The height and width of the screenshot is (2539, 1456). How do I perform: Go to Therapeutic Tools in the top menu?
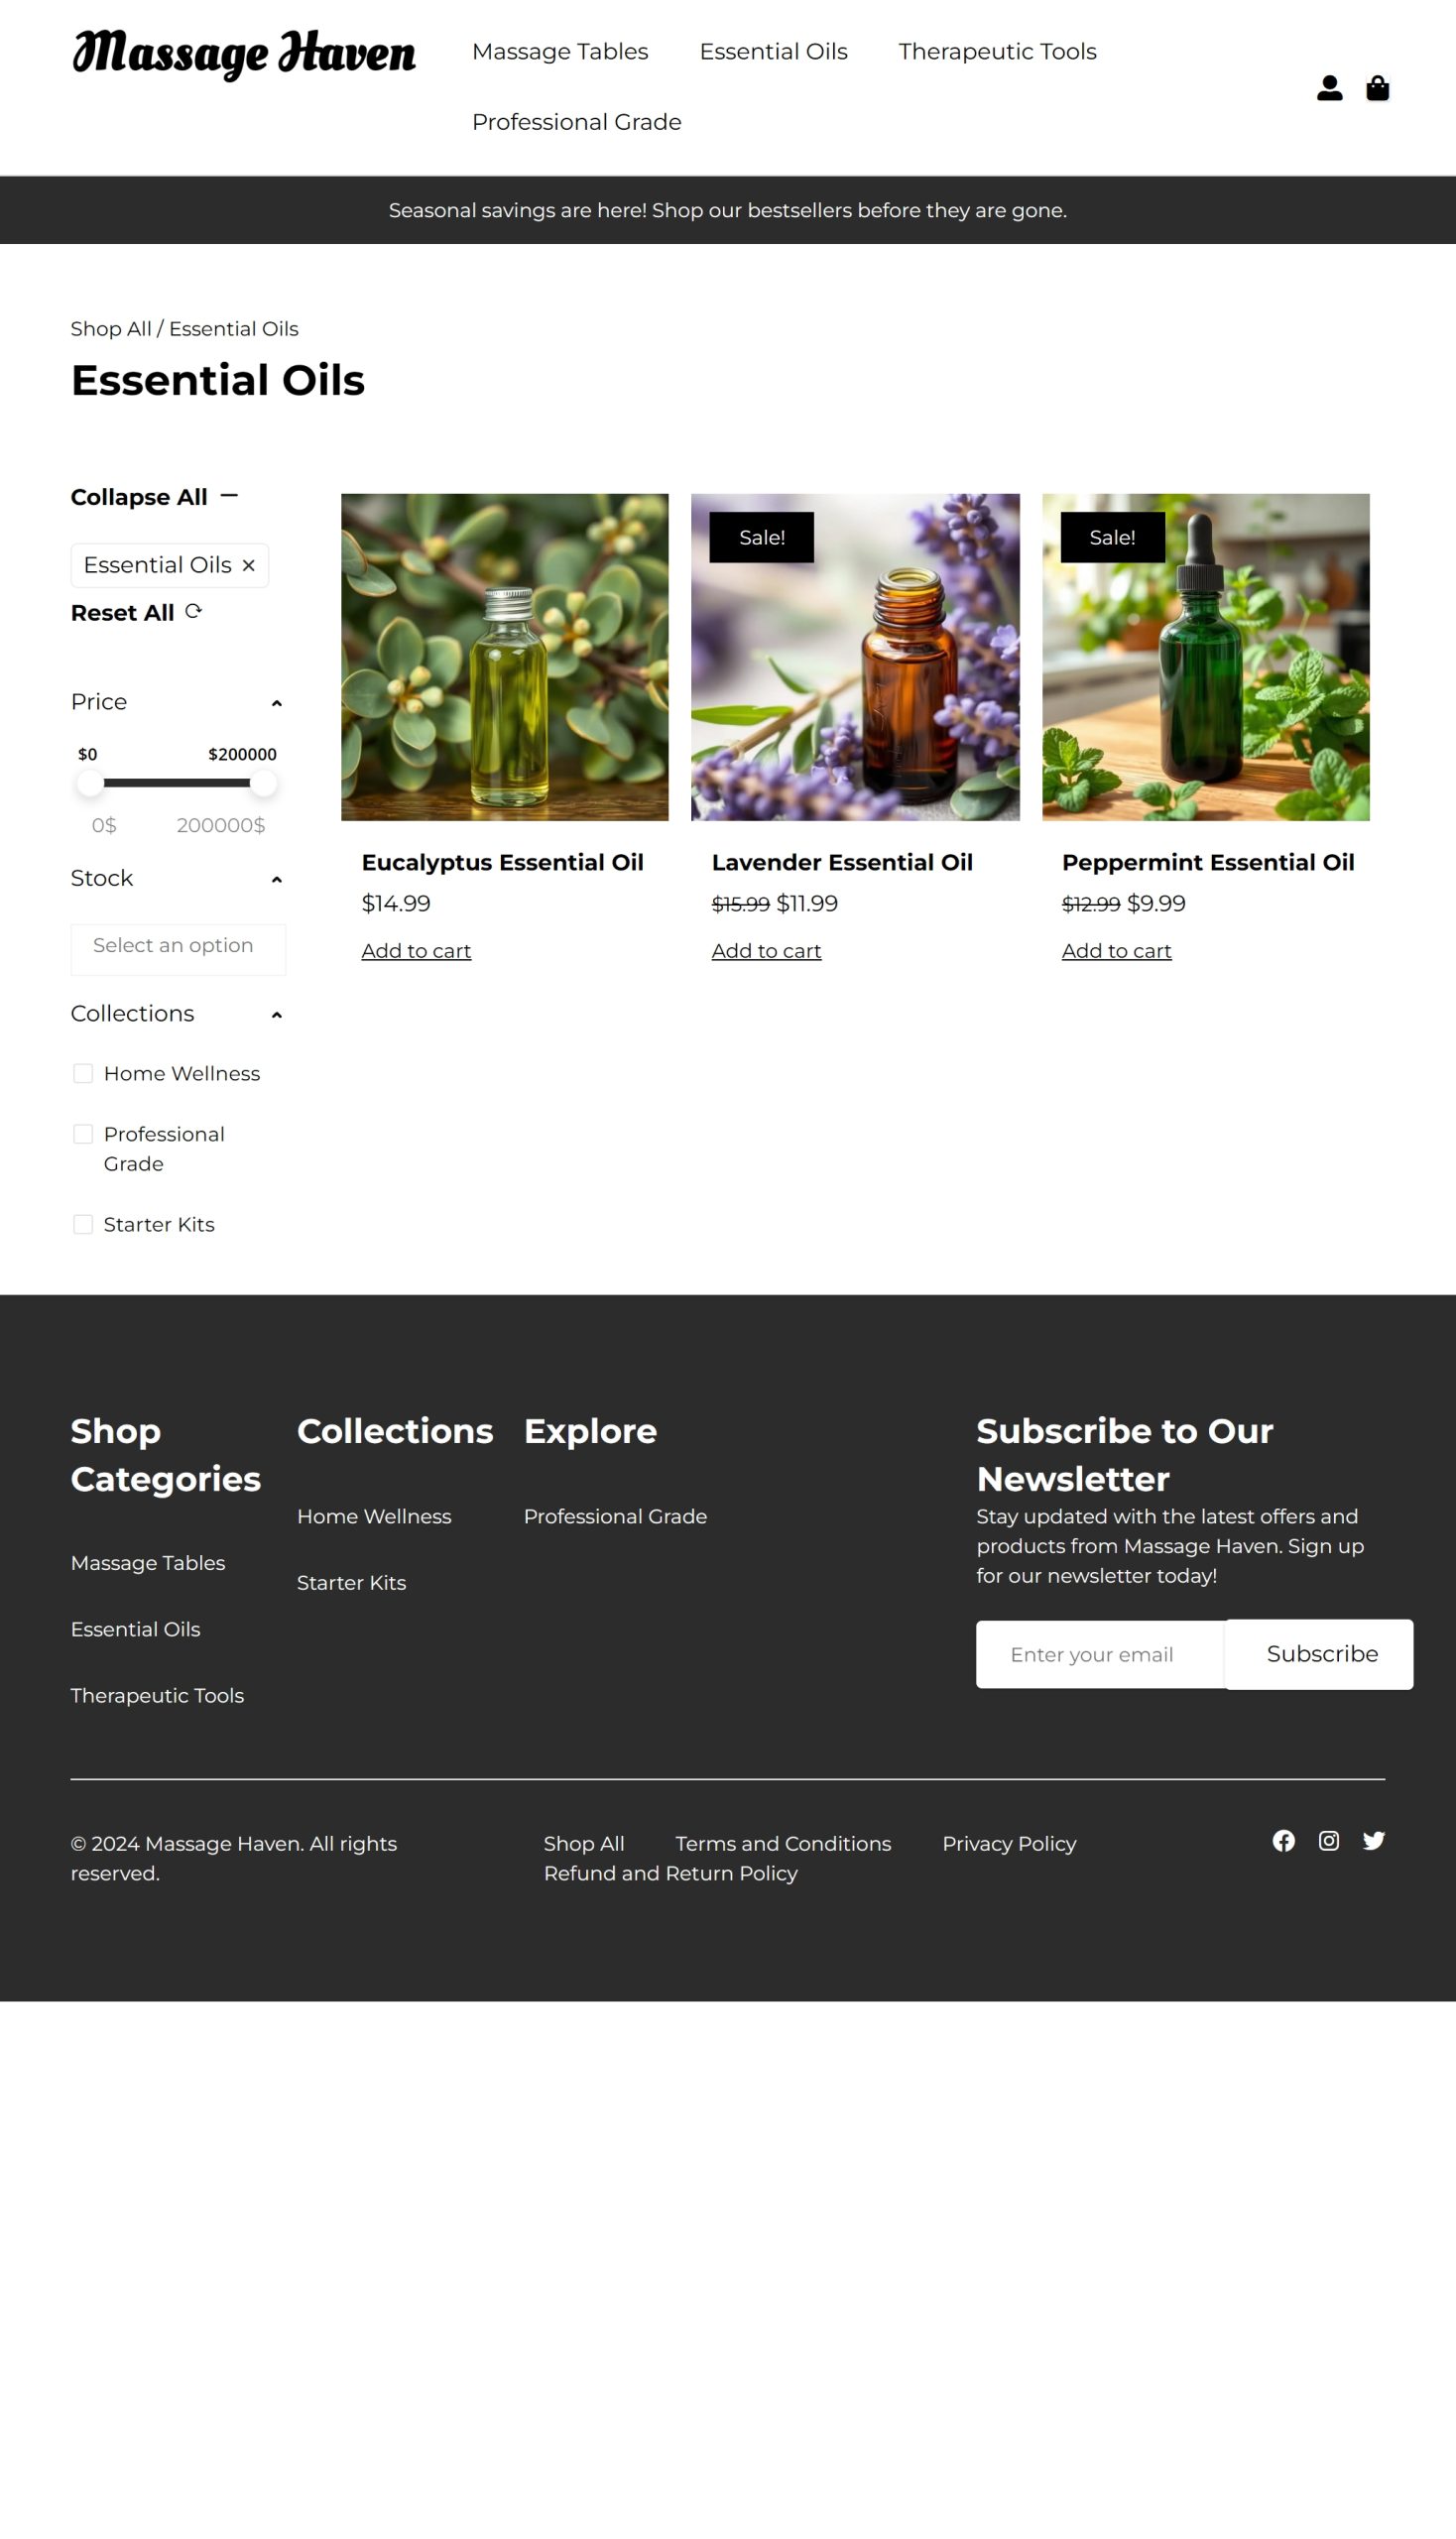point(997,51)
